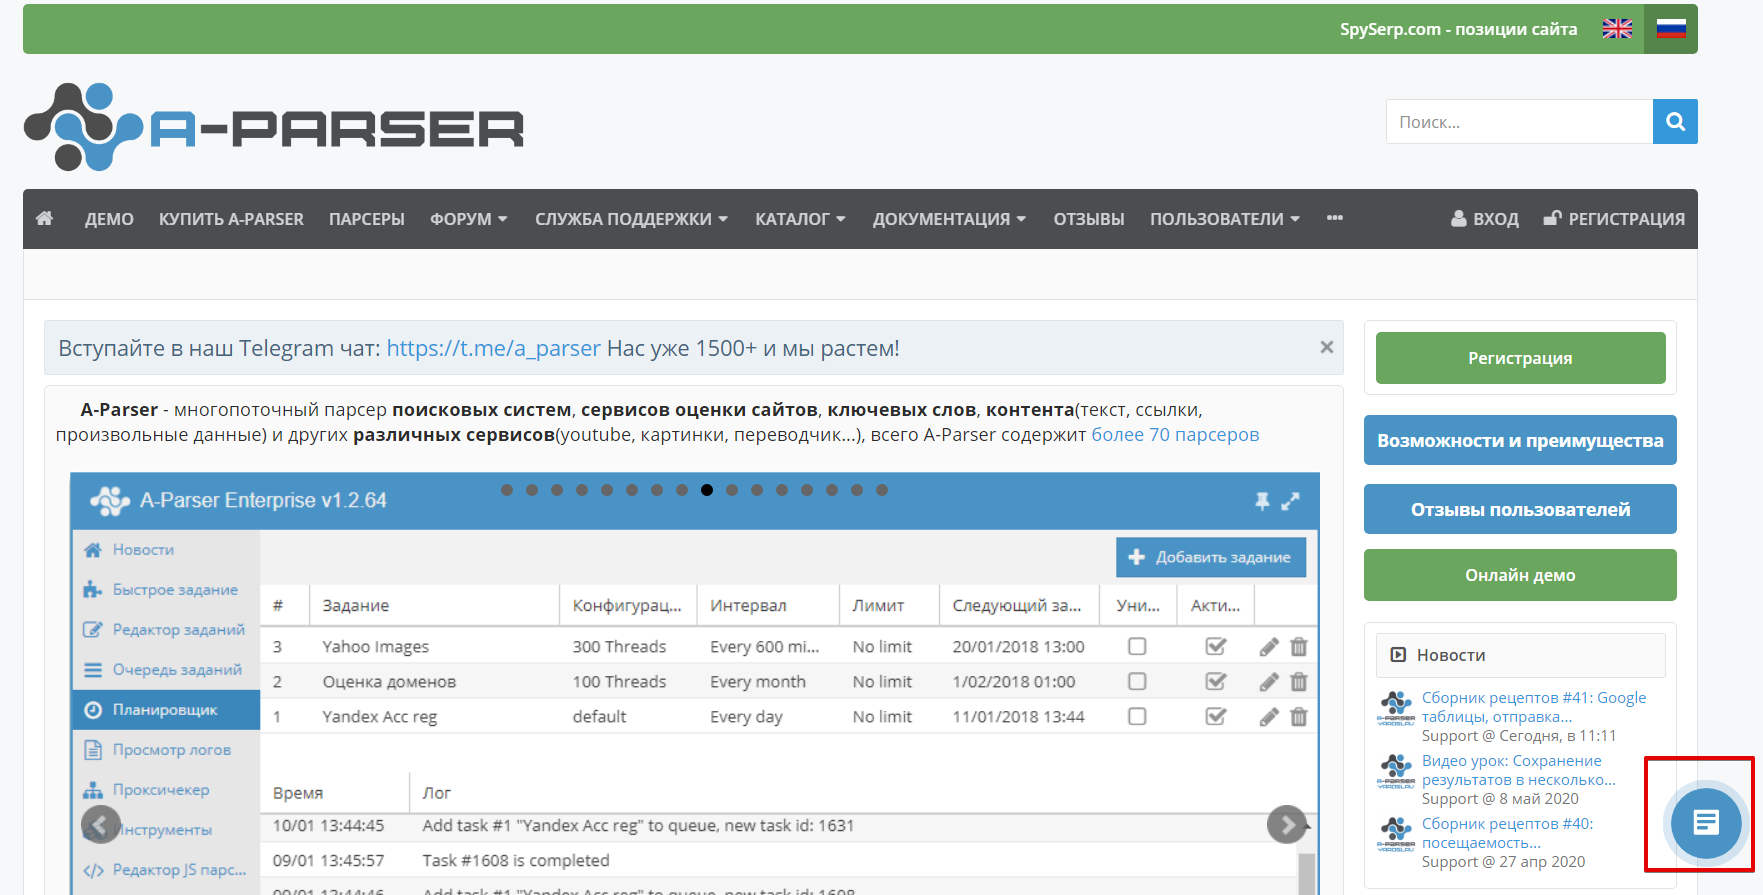The image size is (1763, 895).
Task: Open ОТЗЫВЫ in the navigation bar
Action: (x=1089, y=219)
